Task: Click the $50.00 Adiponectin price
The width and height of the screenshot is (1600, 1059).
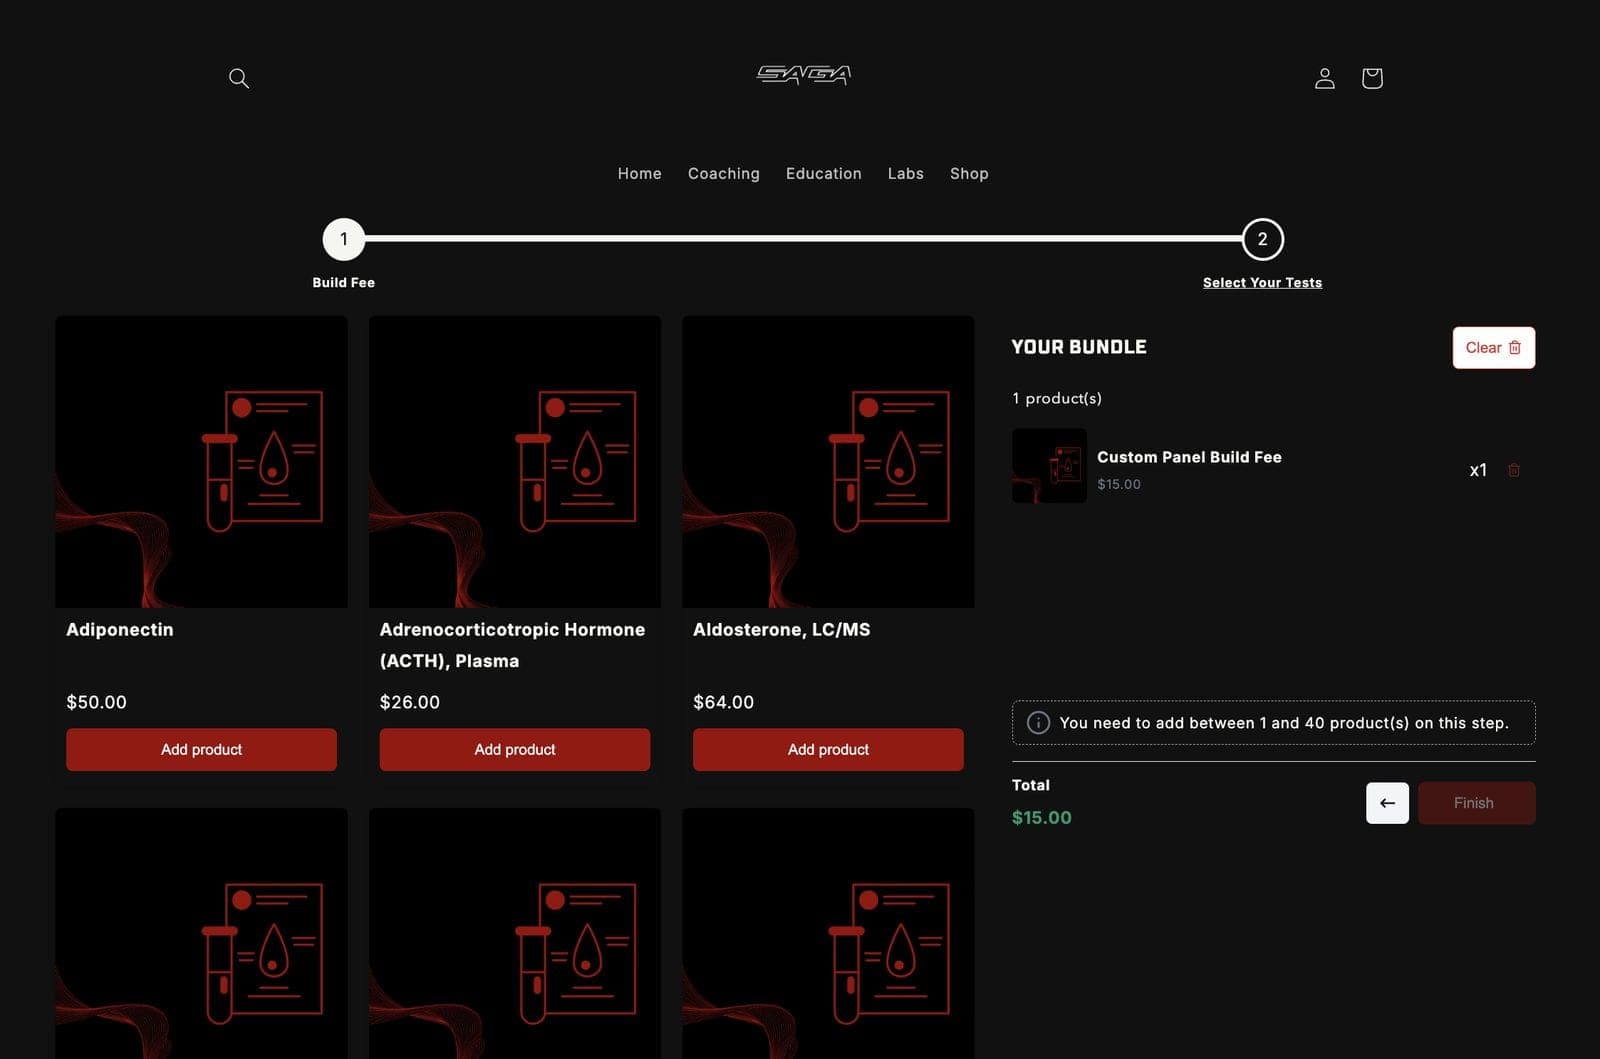Action: [96, 702]
